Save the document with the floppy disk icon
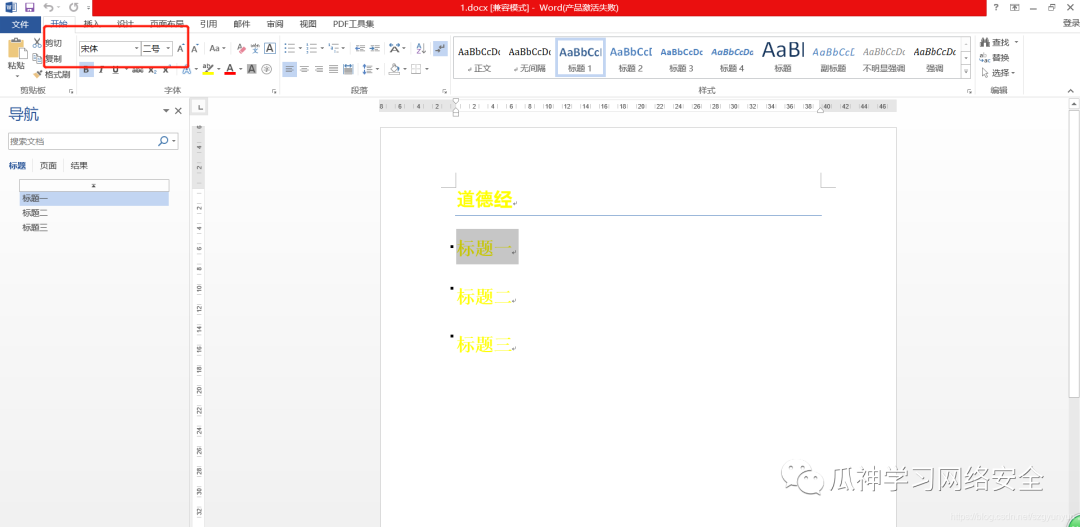The image size is (1080, 527). (x=29, y=7)
